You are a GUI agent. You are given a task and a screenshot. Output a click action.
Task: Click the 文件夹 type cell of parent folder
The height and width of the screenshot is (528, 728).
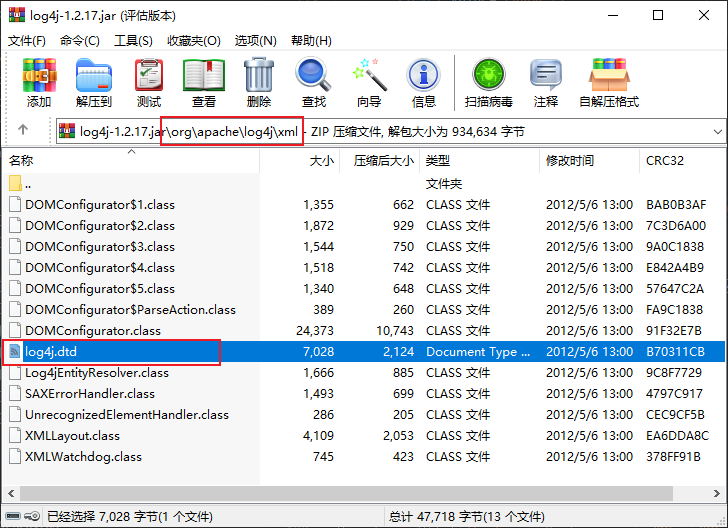444,184
